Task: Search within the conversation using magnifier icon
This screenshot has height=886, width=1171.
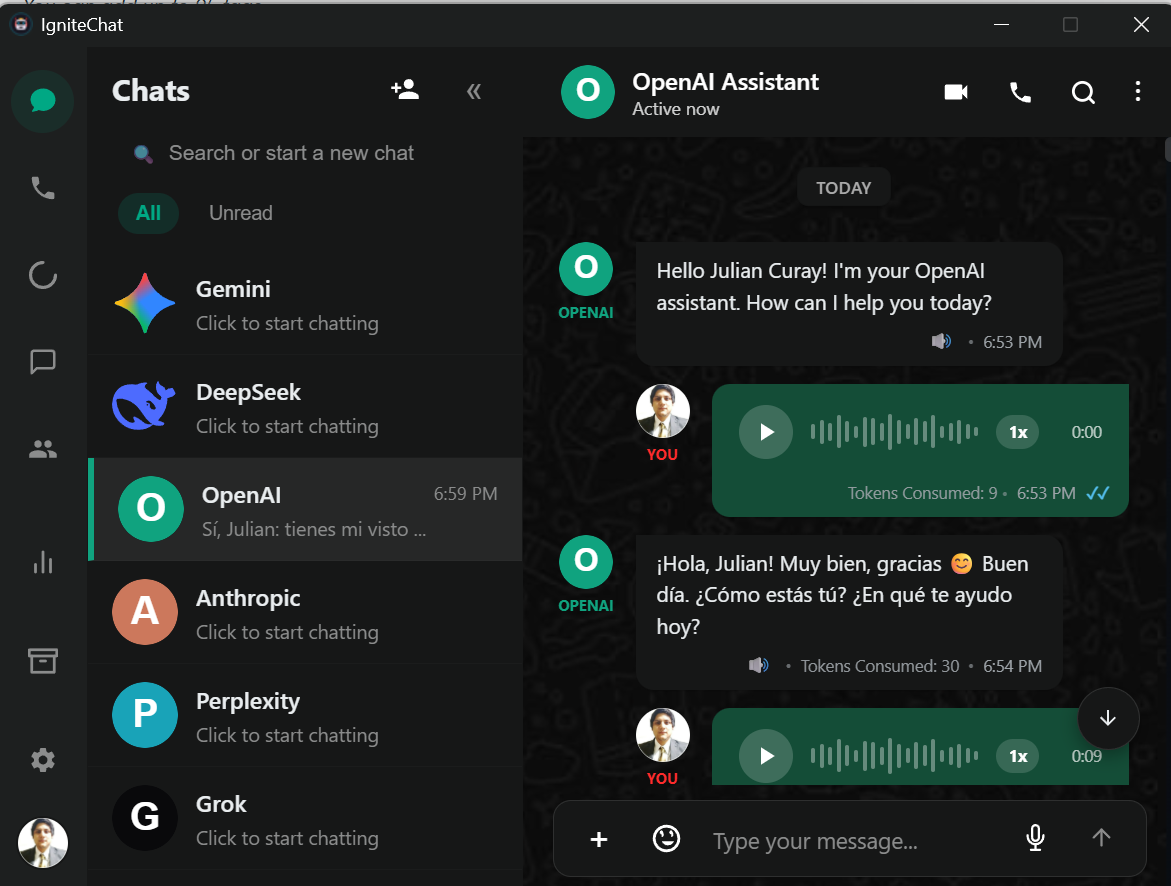Action: point(1083,92)
